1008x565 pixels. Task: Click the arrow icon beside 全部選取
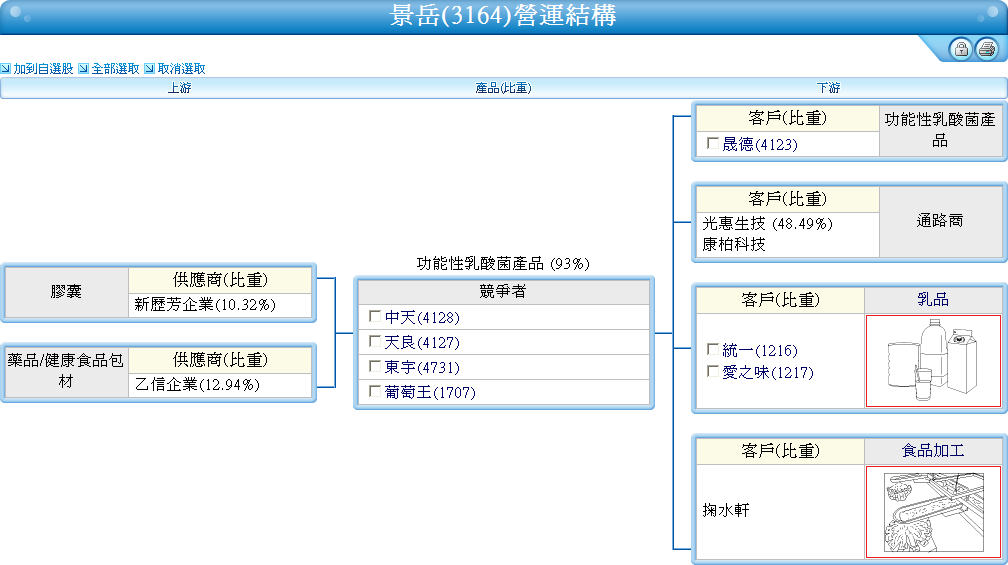tap(84, 68)
